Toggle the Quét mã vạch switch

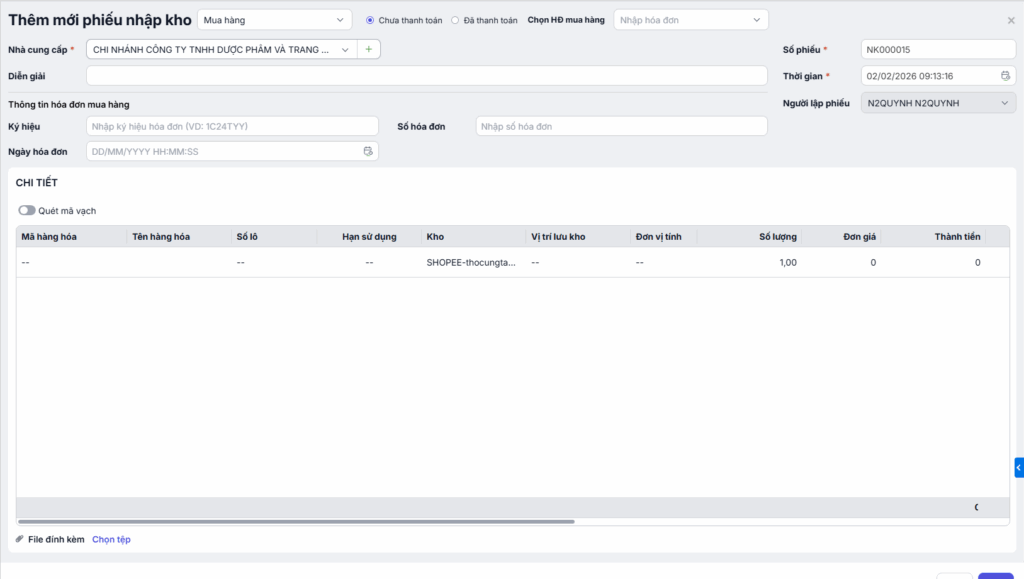27,211
